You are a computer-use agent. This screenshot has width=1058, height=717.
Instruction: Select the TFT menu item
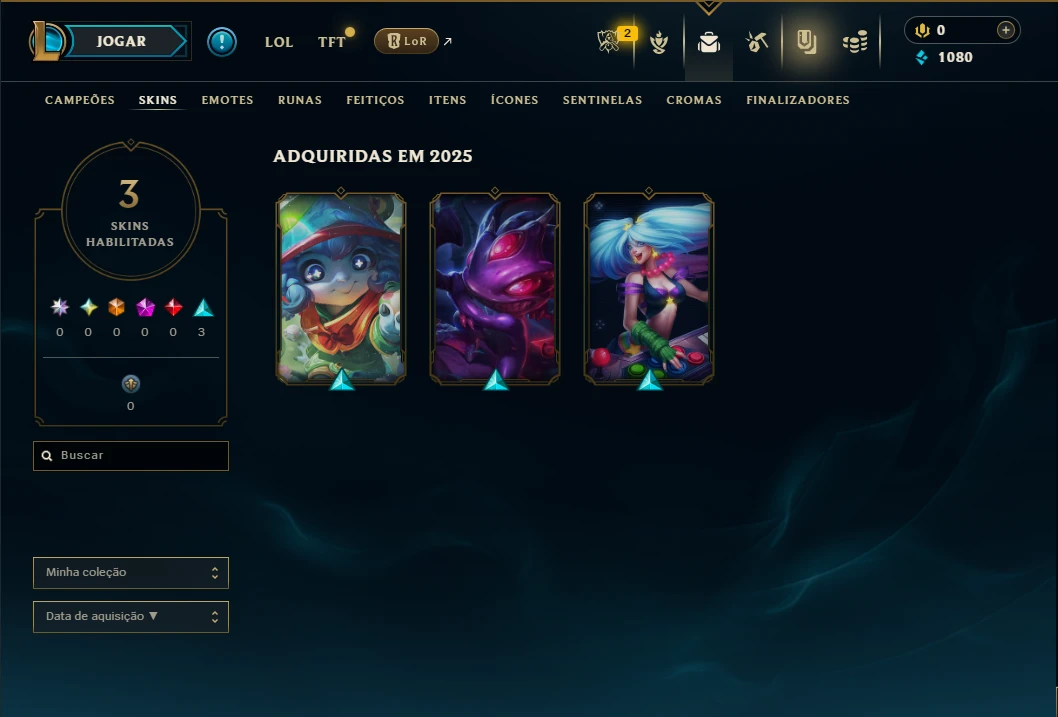(x=331, y=42)
